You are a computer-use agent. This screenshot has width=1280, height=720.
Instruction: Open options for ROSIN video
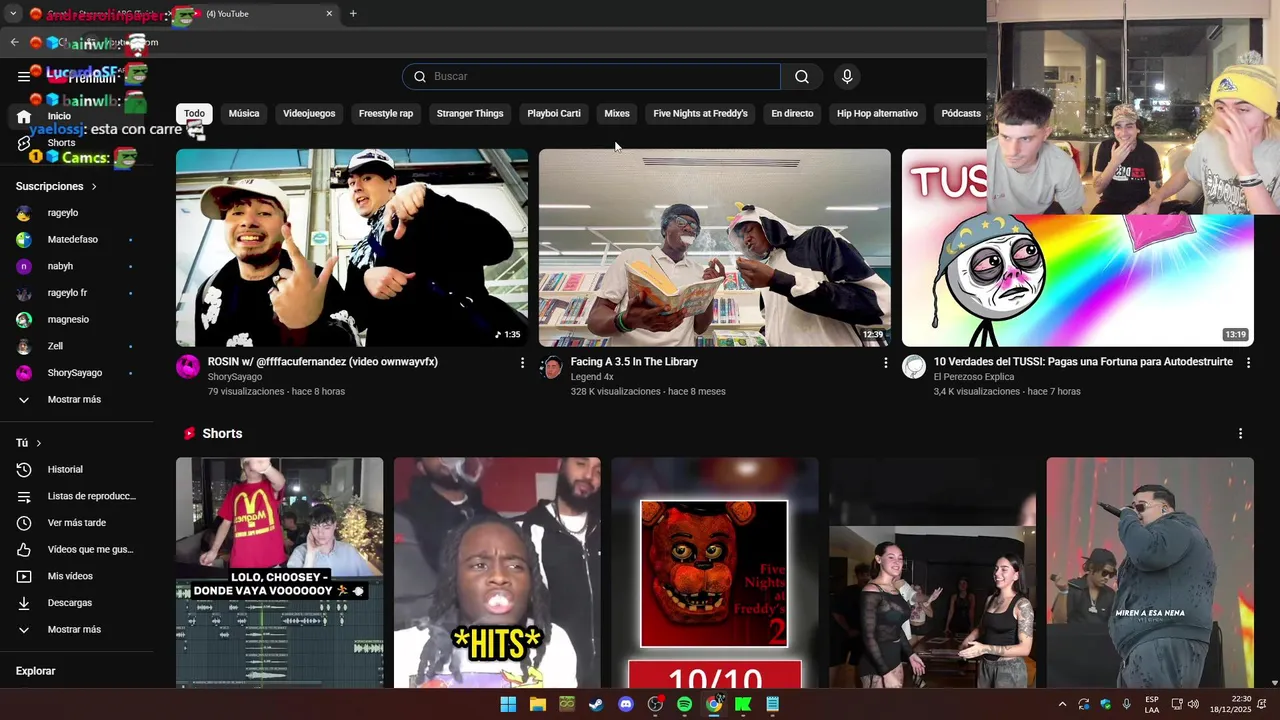tap(522, 363)
